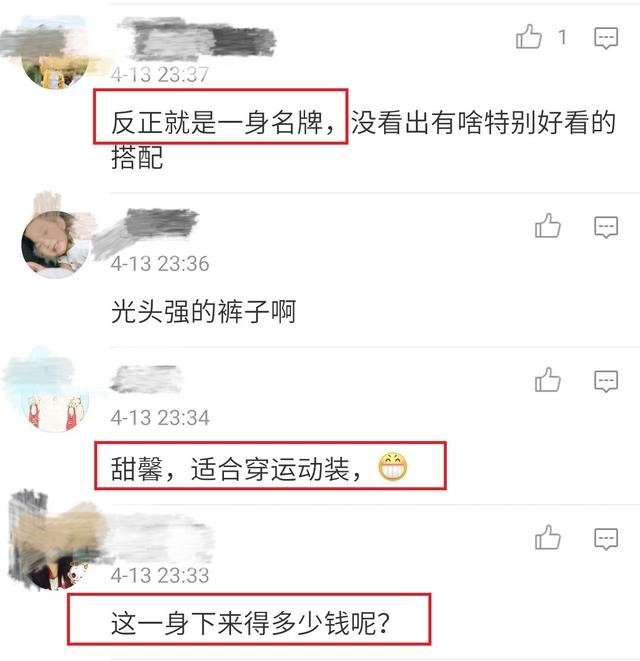Like the 这一身下来得多少钱呢 comment
Image resolution: width=640 pixels, height=661 pixels.
pyautogui.click(x=548, y=537)
